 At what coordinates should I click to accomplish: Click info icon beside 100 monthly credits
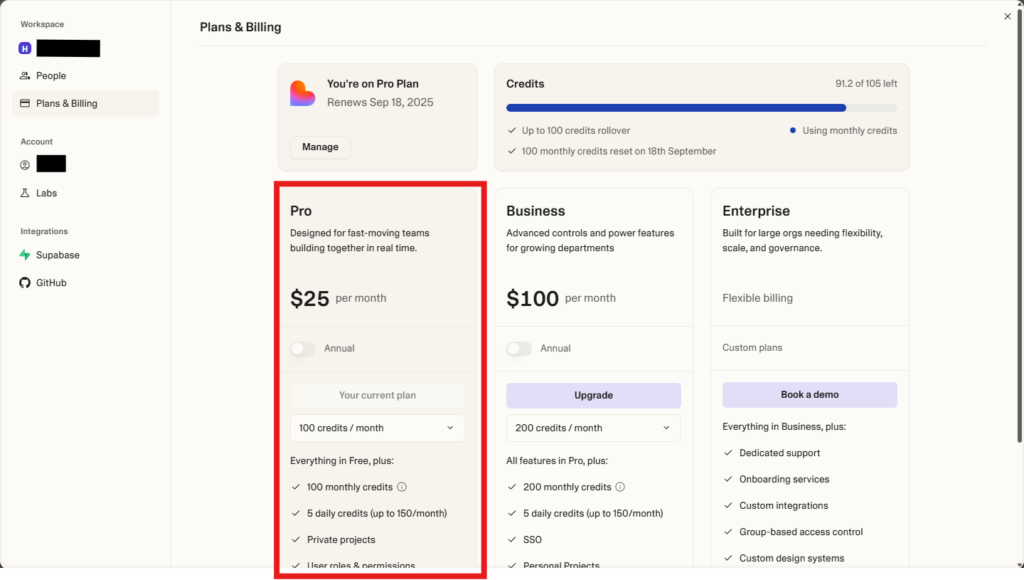click(x=402, y=487)
